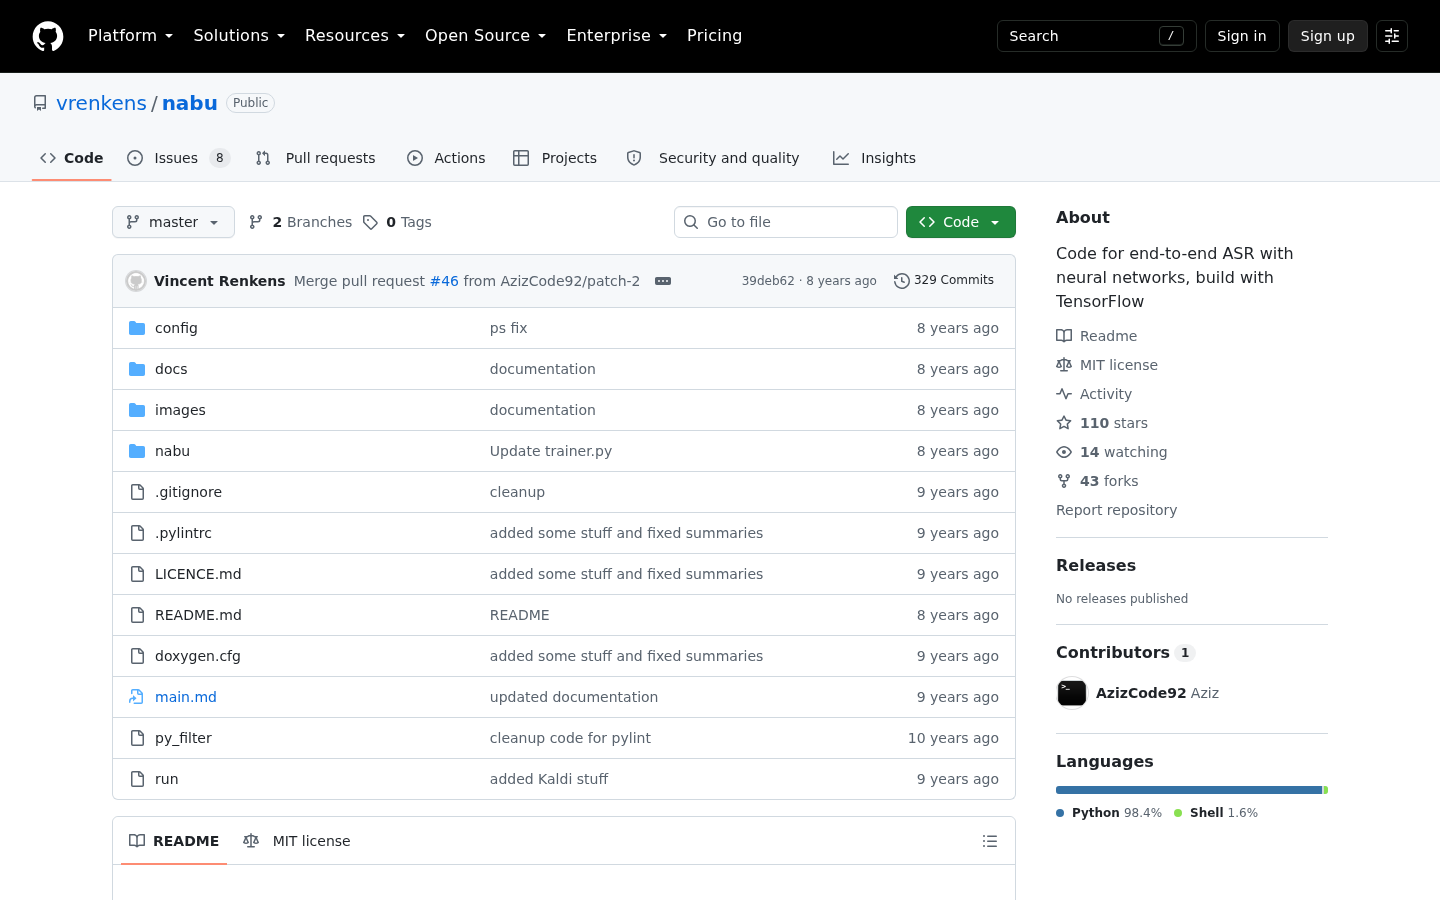Screen dimensions: 1440x900
Task: Click the pulse icon beside Activity
Action: click(1064, 394)
